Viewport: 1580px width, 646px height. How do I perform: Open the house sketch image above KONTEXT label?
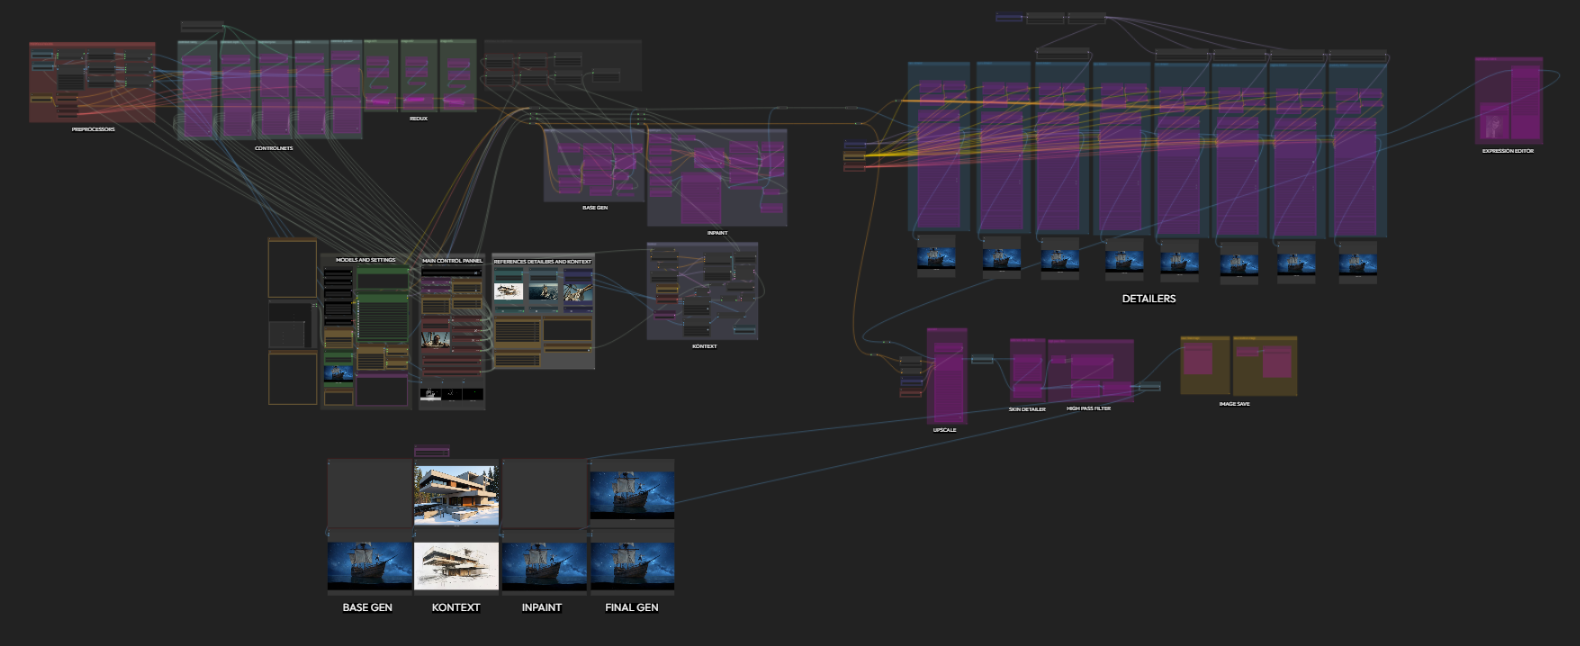(456, 567)
